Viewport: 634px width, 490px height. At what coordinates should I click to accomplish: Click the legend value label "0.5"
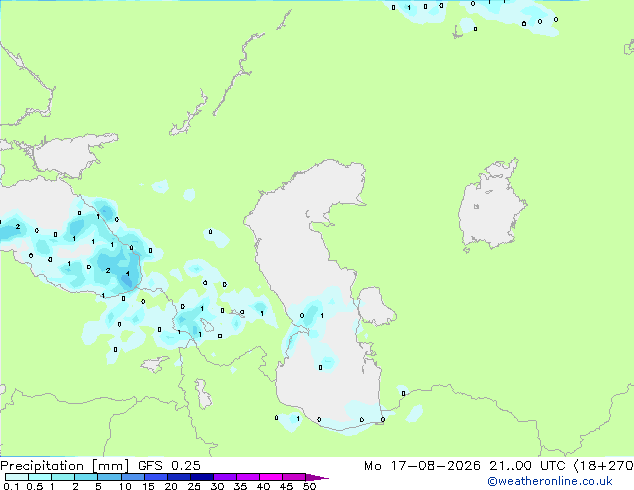click(x=35, y=486)
